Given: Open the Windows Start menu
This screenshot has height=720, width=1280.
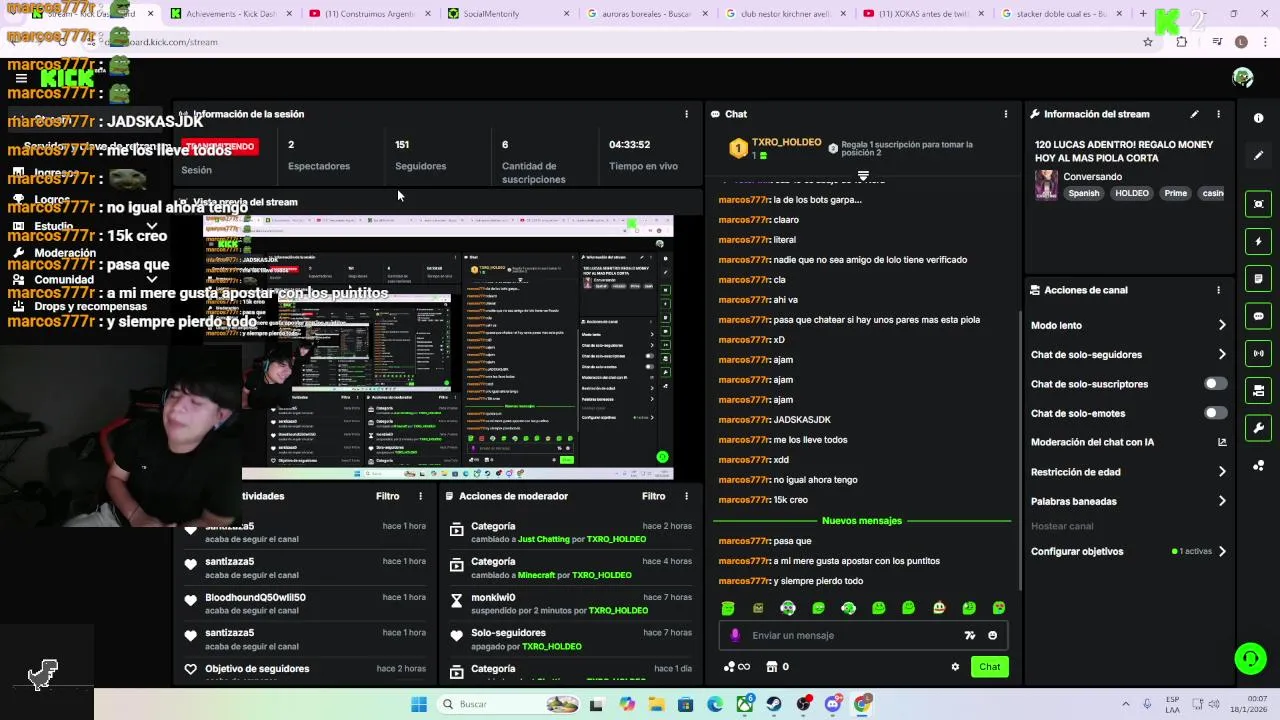Looking at the screenshot, I should coord(419,704).
